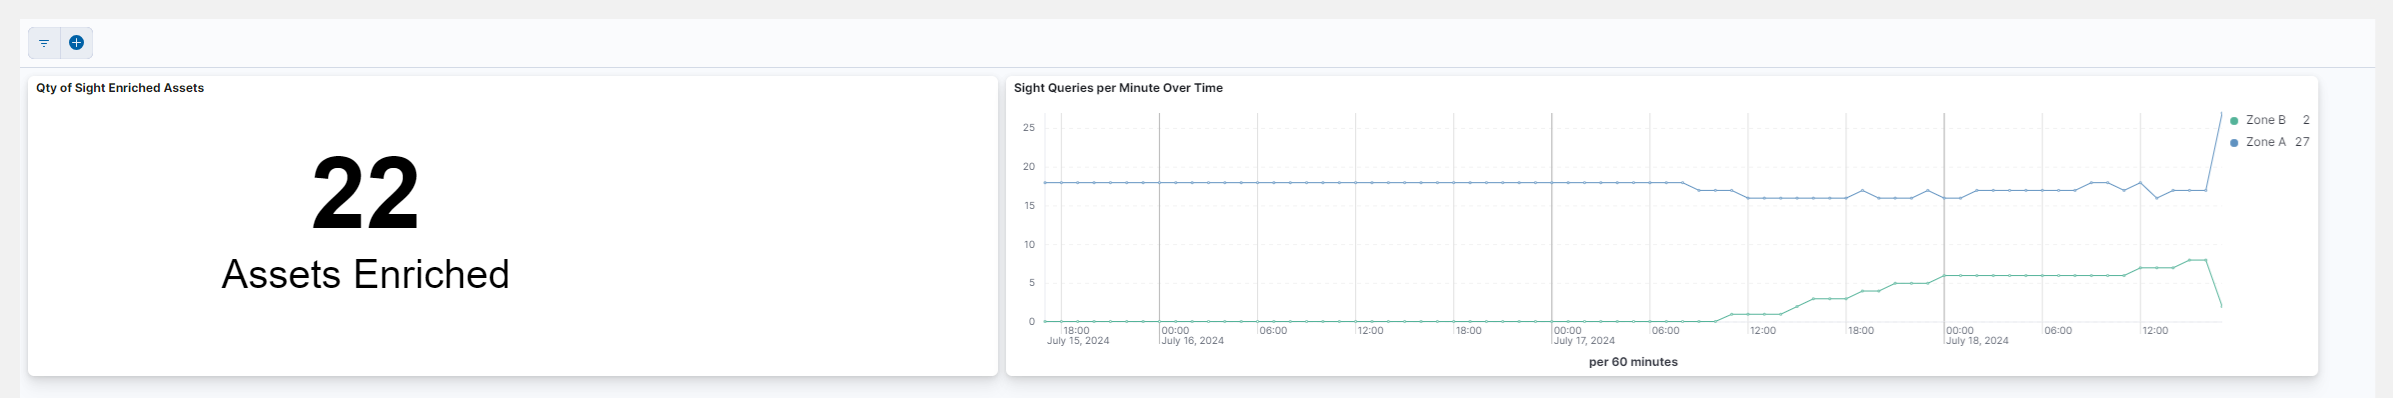Click the add filter plus icon
This screenshot has height=398, width=2393.
76,43
